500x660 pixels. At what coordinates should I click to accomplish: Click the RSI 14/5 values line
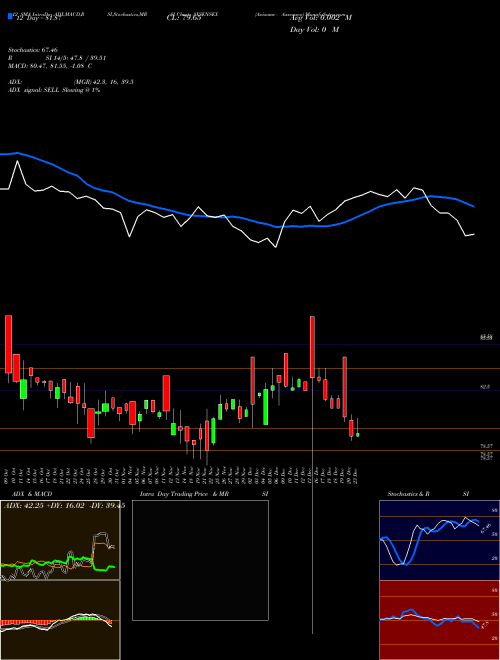point(57,58)
